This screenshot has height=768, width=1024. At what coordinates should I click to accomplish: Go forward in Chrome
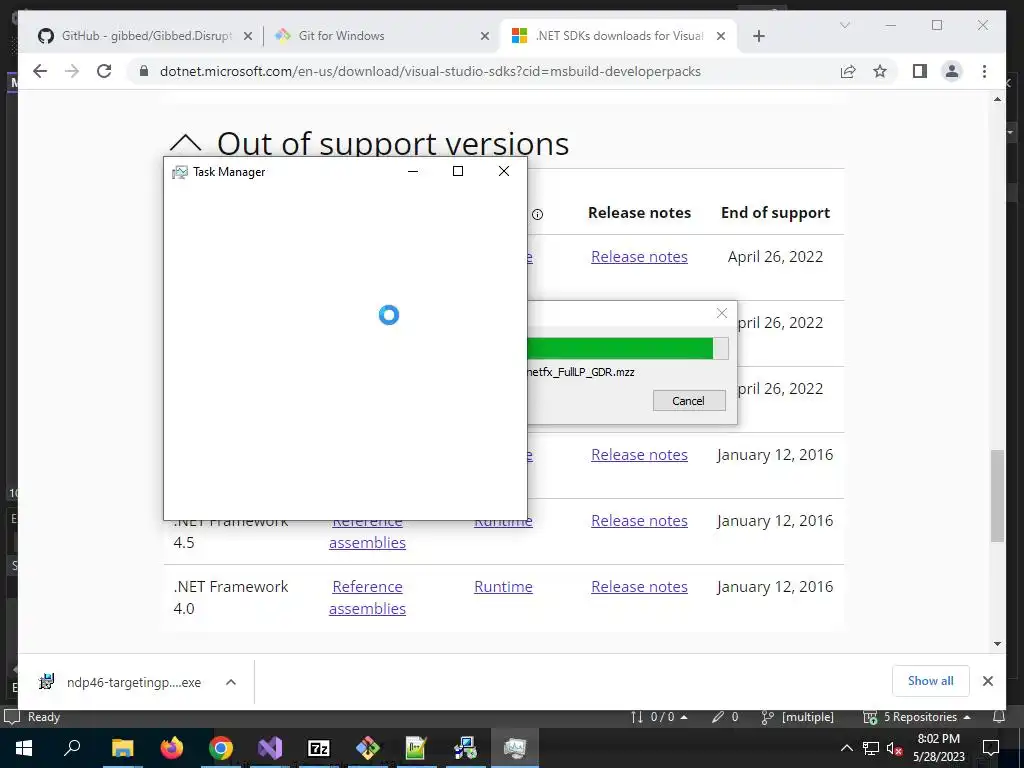(x=72, y=71)
